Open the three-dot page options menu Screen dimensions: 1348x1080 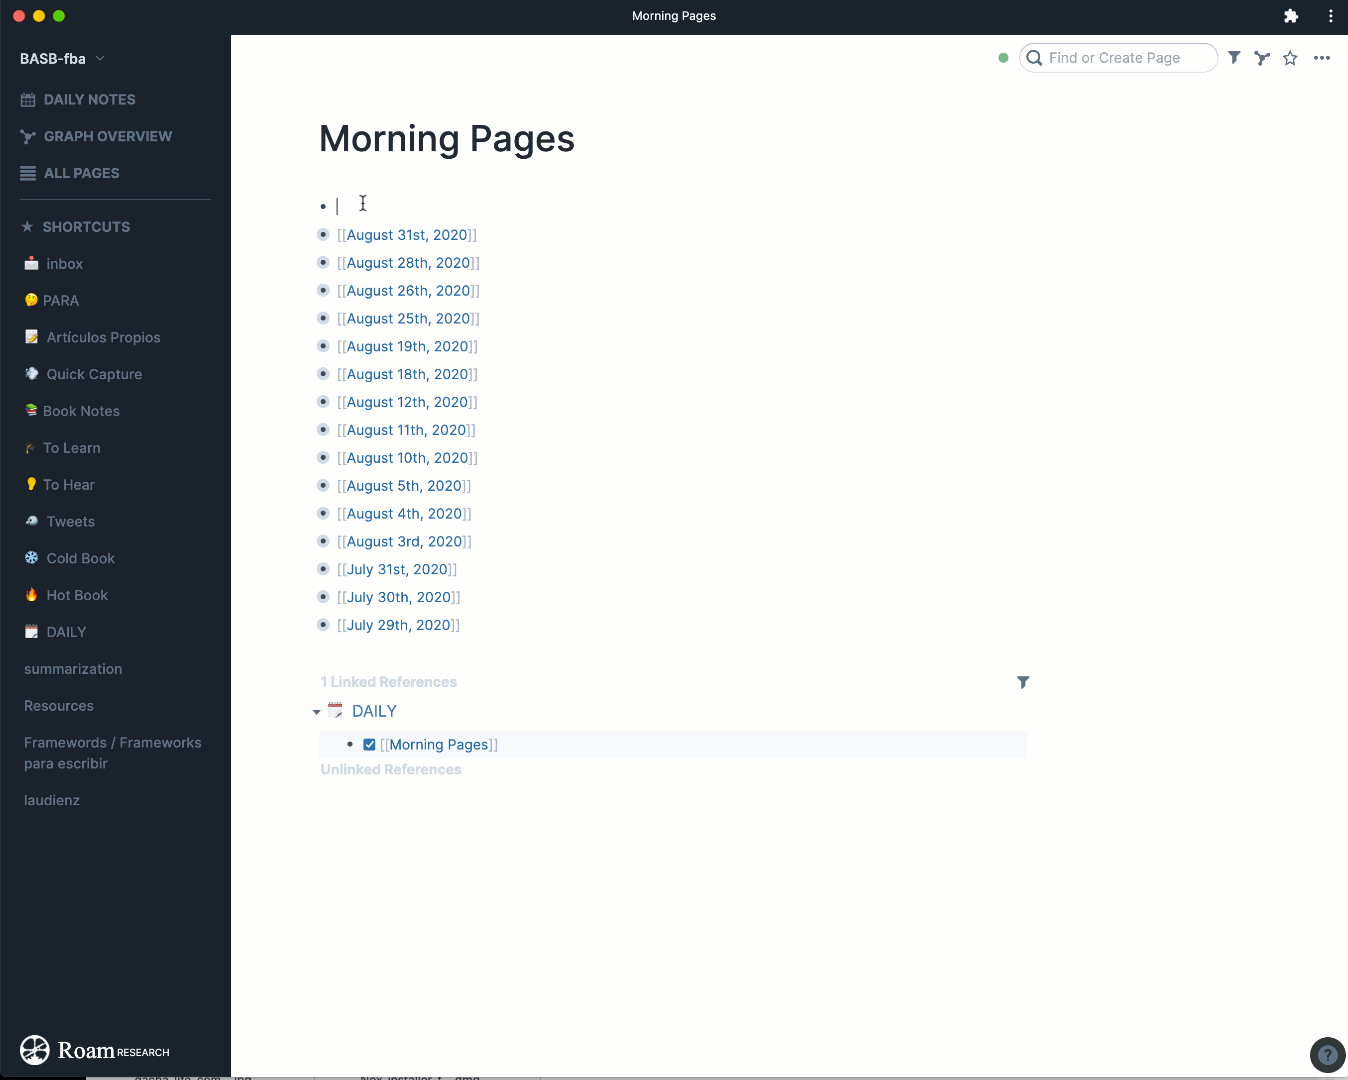(1322, 58)
